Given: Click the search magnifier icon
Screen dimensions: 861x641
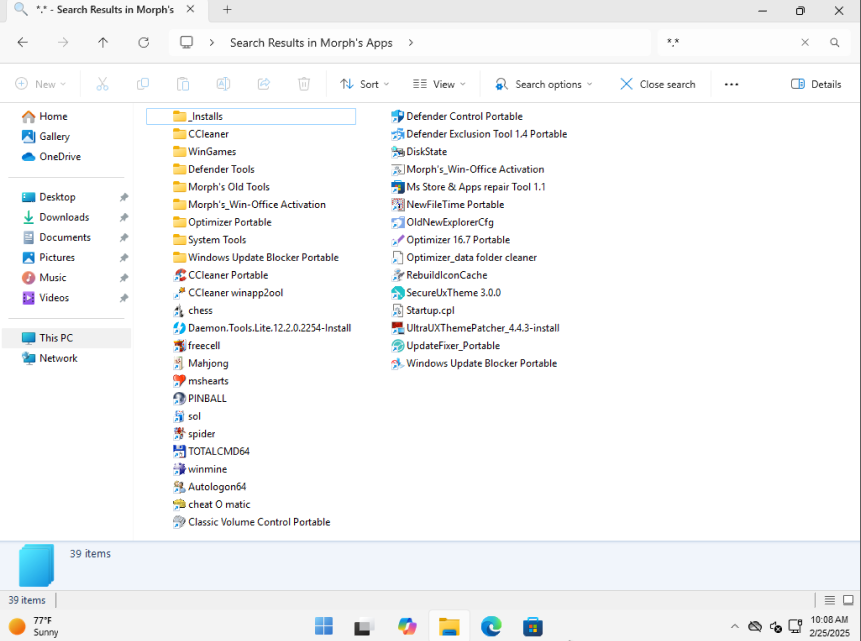Looking at the screenshot, I should 835,42.
